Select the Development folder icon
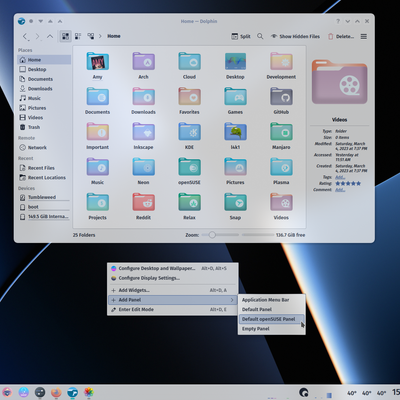 tap(281, 61)
